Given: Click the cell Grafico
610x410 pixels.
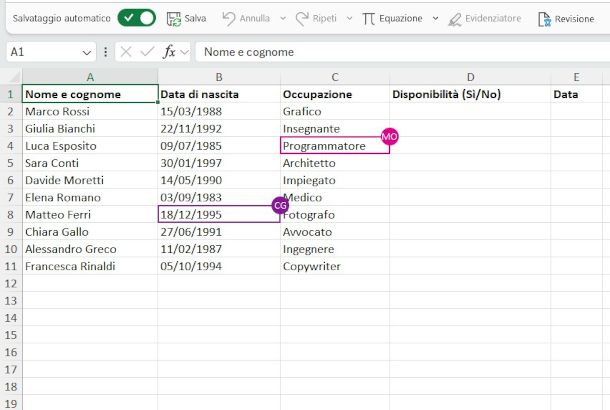Looking at the screenshot, I should pyautogui.click(x=335, y=111).
